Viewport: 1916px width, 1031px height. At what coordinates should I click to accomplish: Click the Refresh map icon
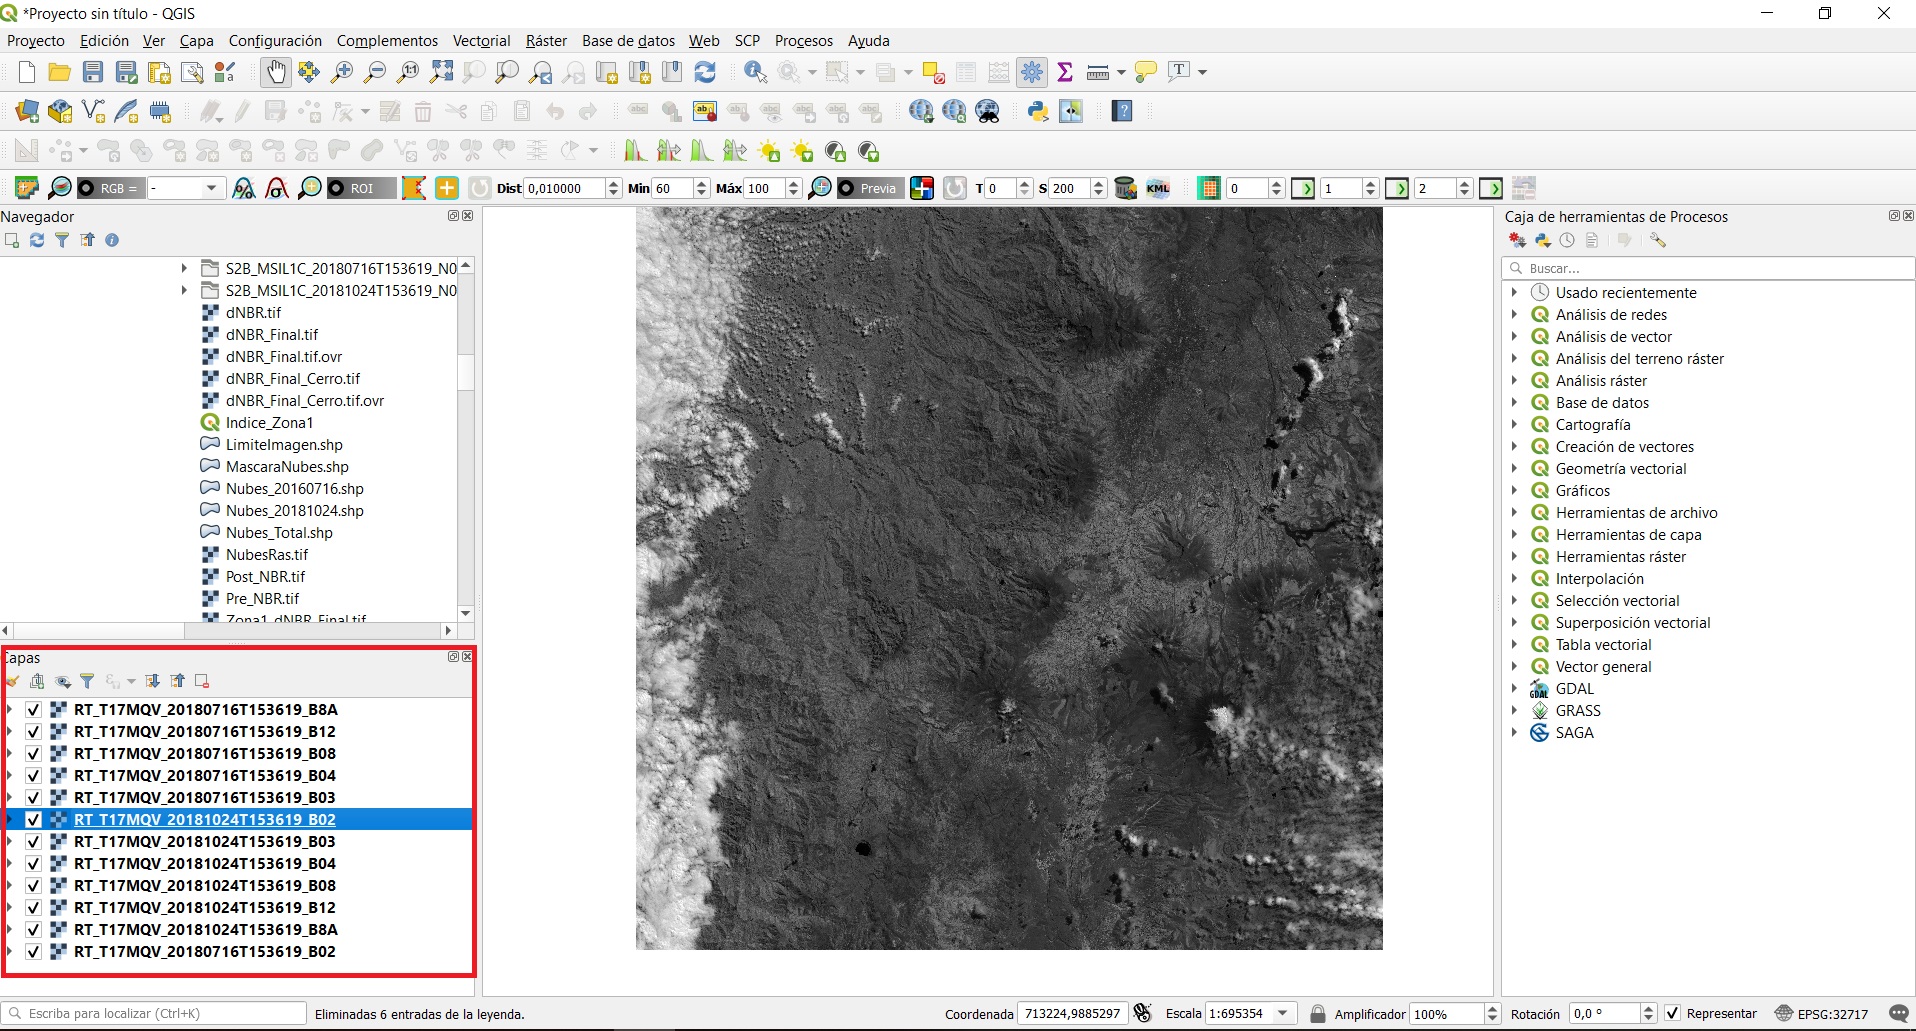coord(705,72)
